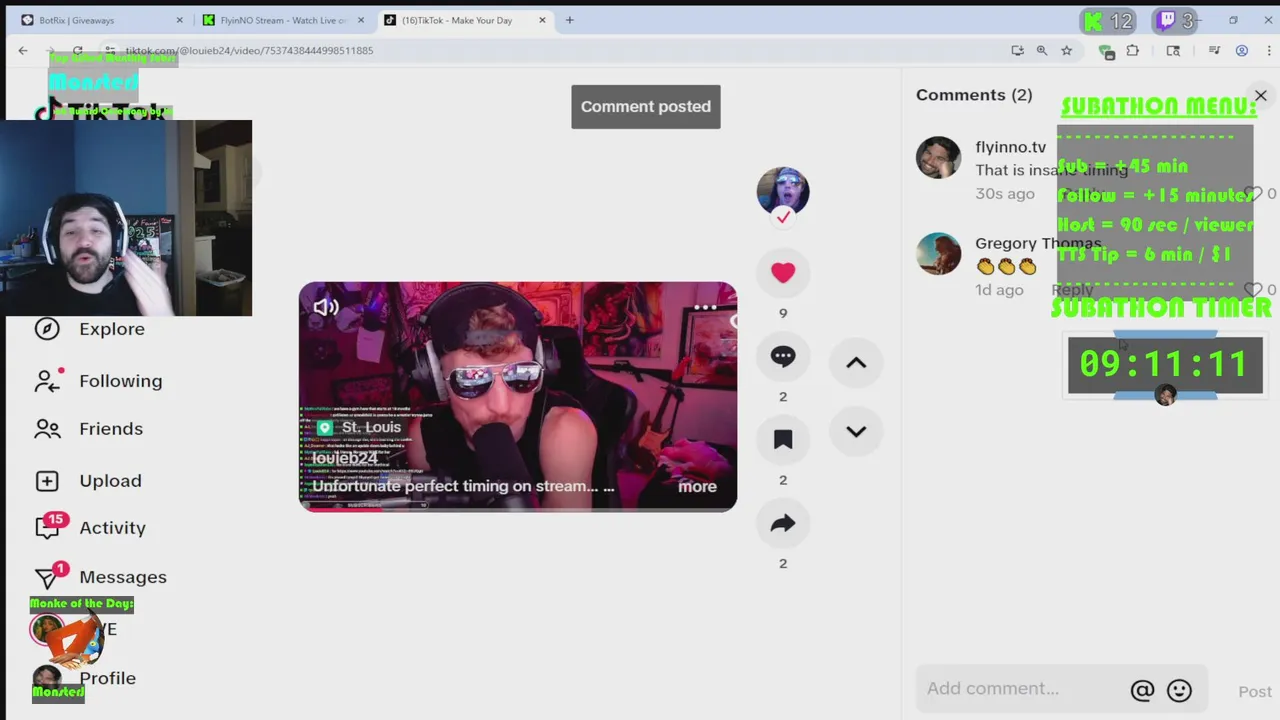This screenshot has width=1280, height=720.
Task: Post the comment with Post button
Action: (1255, 691)
